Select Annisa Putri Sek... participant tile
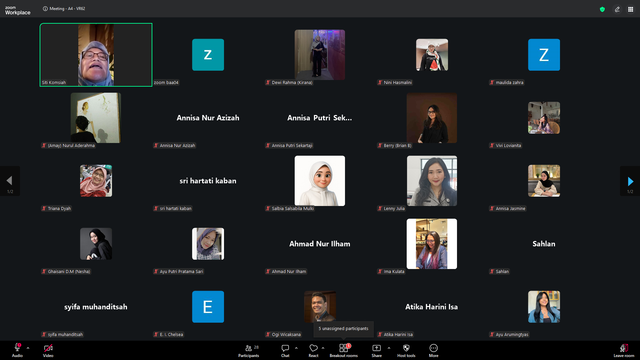Screen dimensions: 640x360 [320, 118]
